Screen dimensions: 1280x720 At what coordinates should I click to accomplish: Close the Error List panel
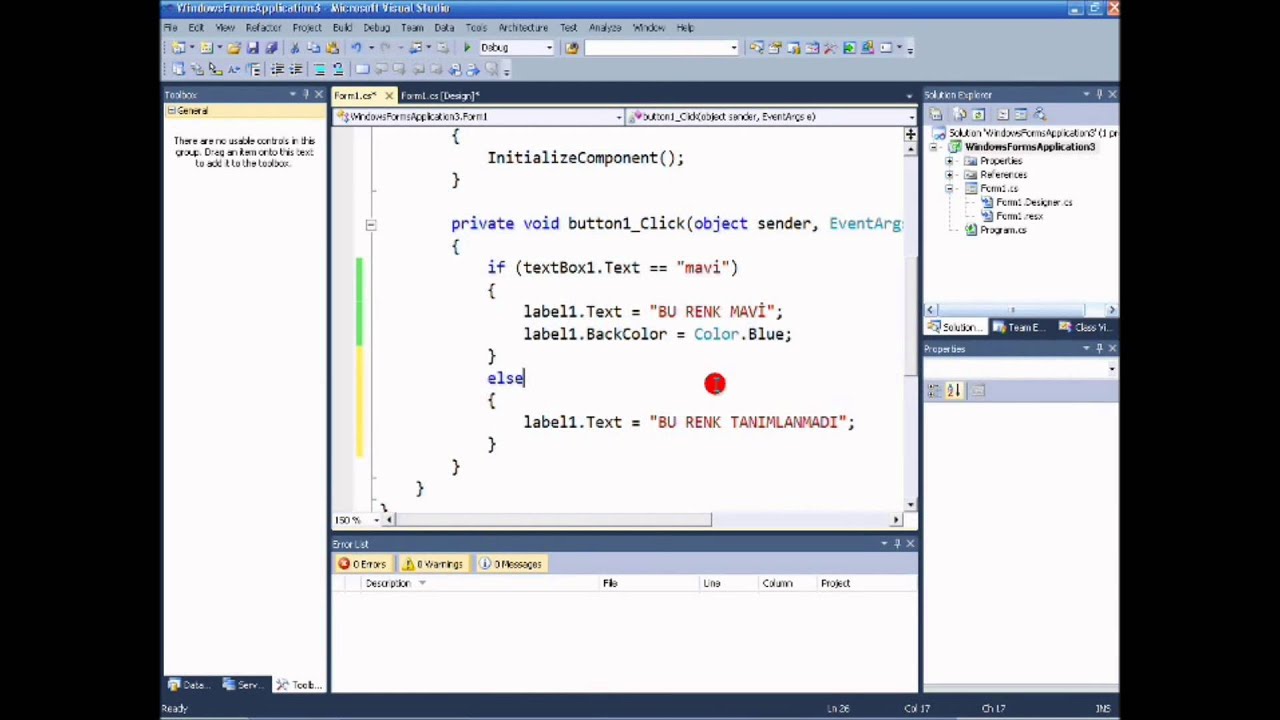pyautogui.click(x=910, y=544)
